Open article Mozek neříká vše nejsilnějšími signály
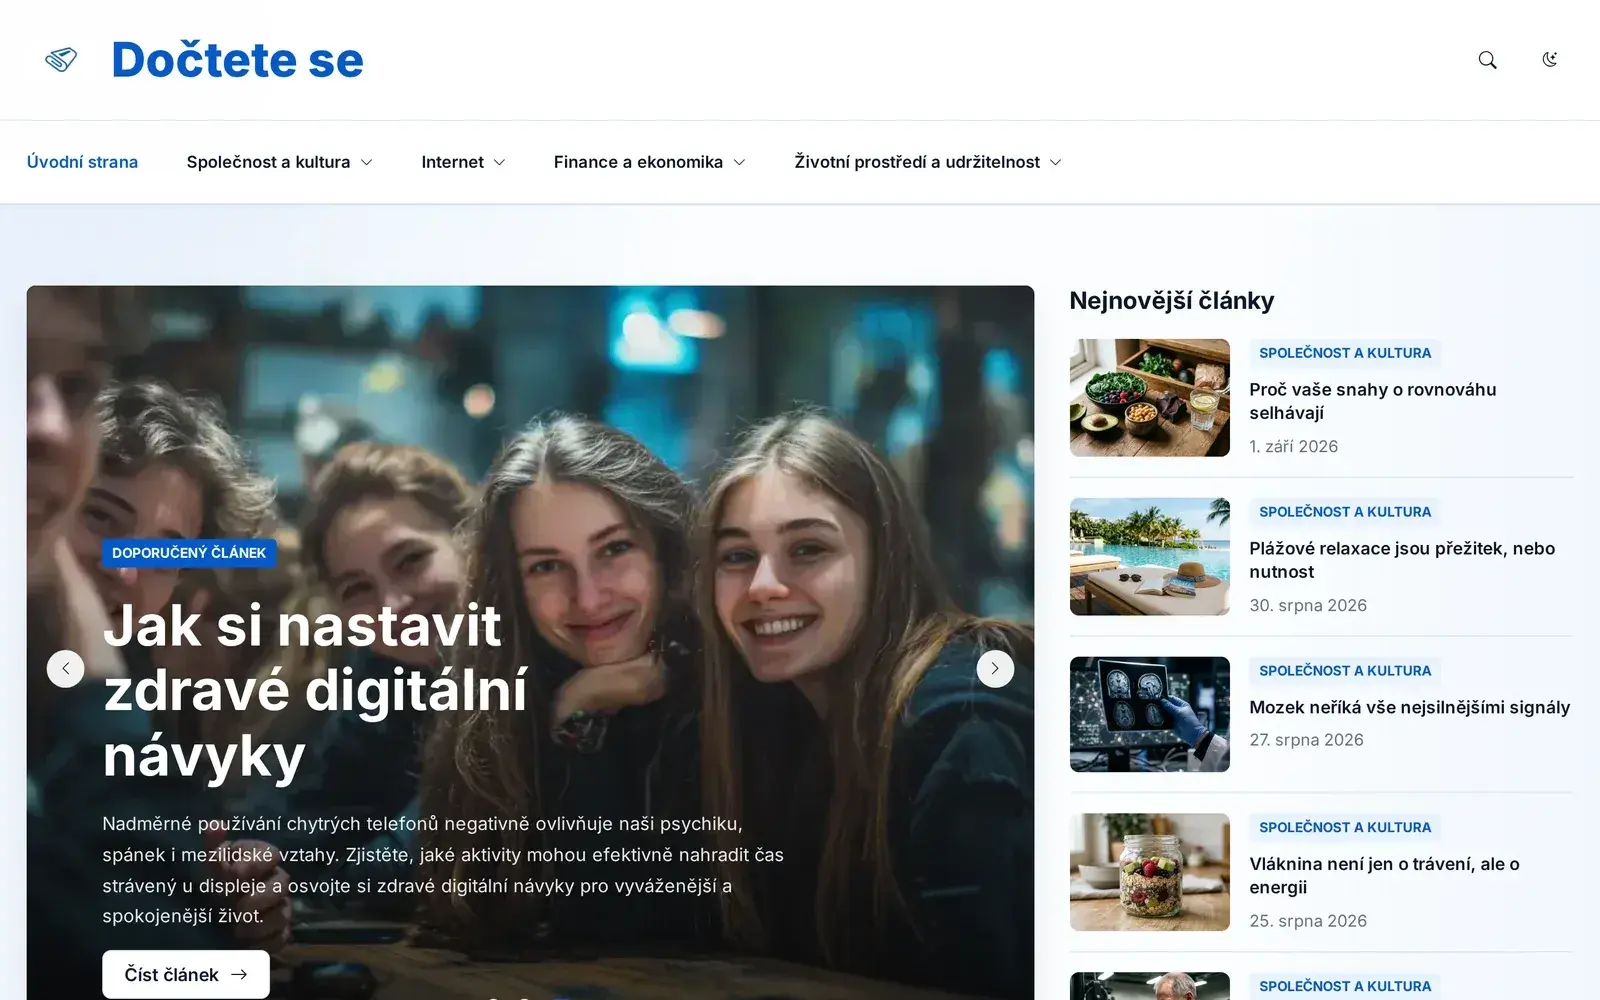 (x=1410, y=707)
